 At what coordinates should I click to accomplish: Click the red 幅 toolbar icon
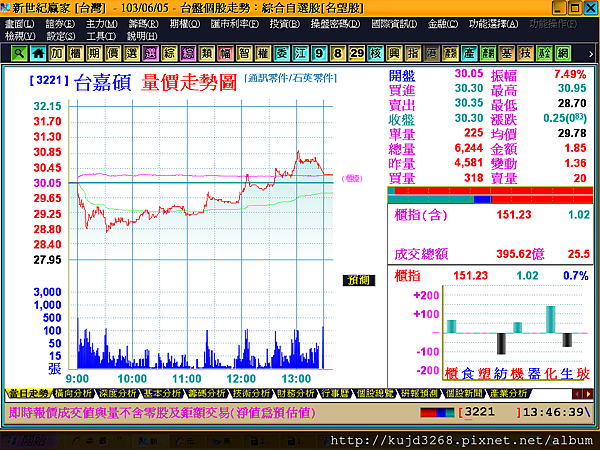point(226,53)
